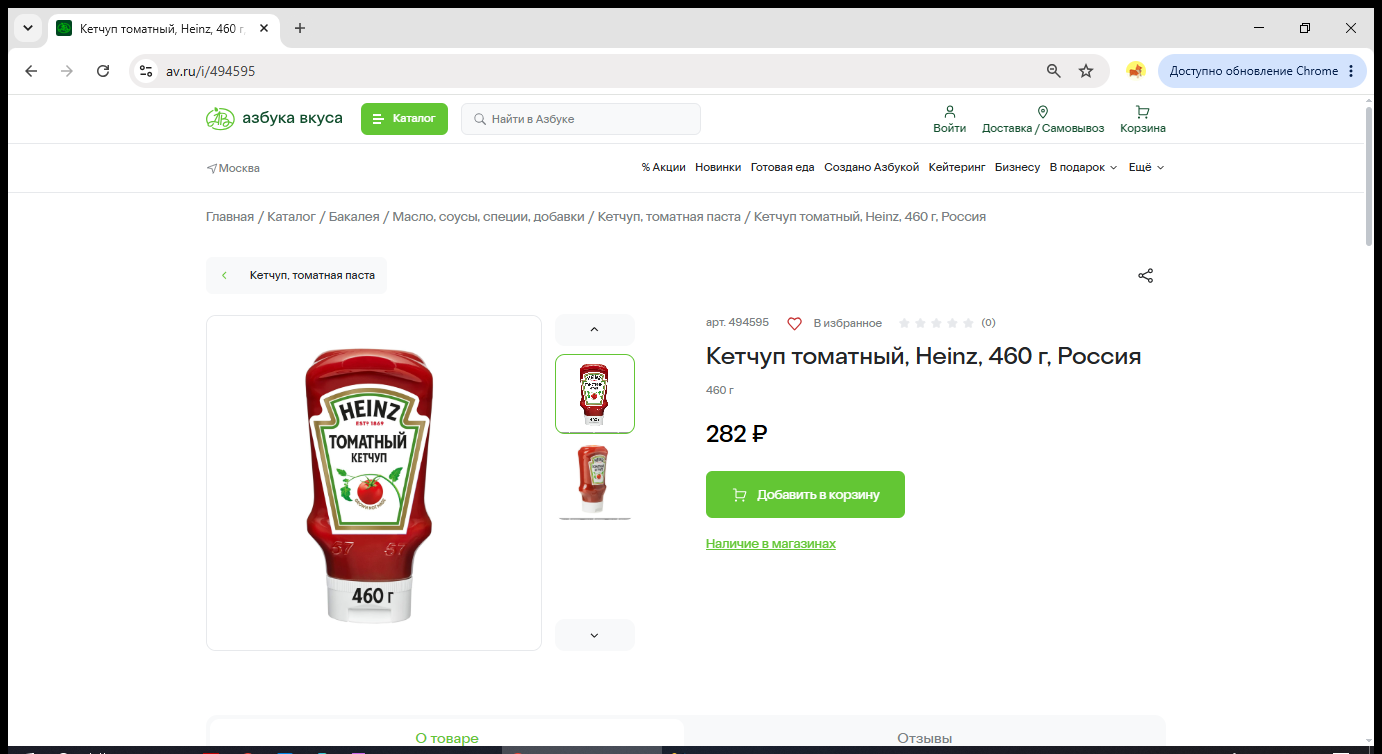
Task: Open the browser extension icon
Action: (1135, 71)
